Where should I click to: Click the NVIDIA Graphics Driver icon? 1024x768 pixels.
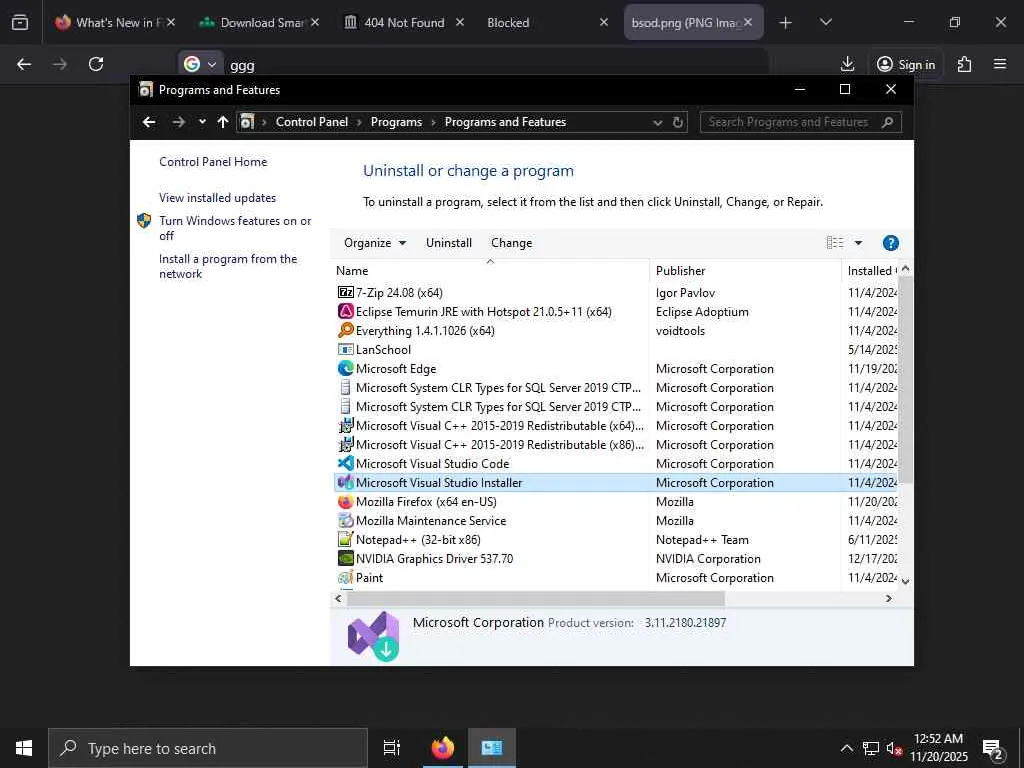pos(345,558)
